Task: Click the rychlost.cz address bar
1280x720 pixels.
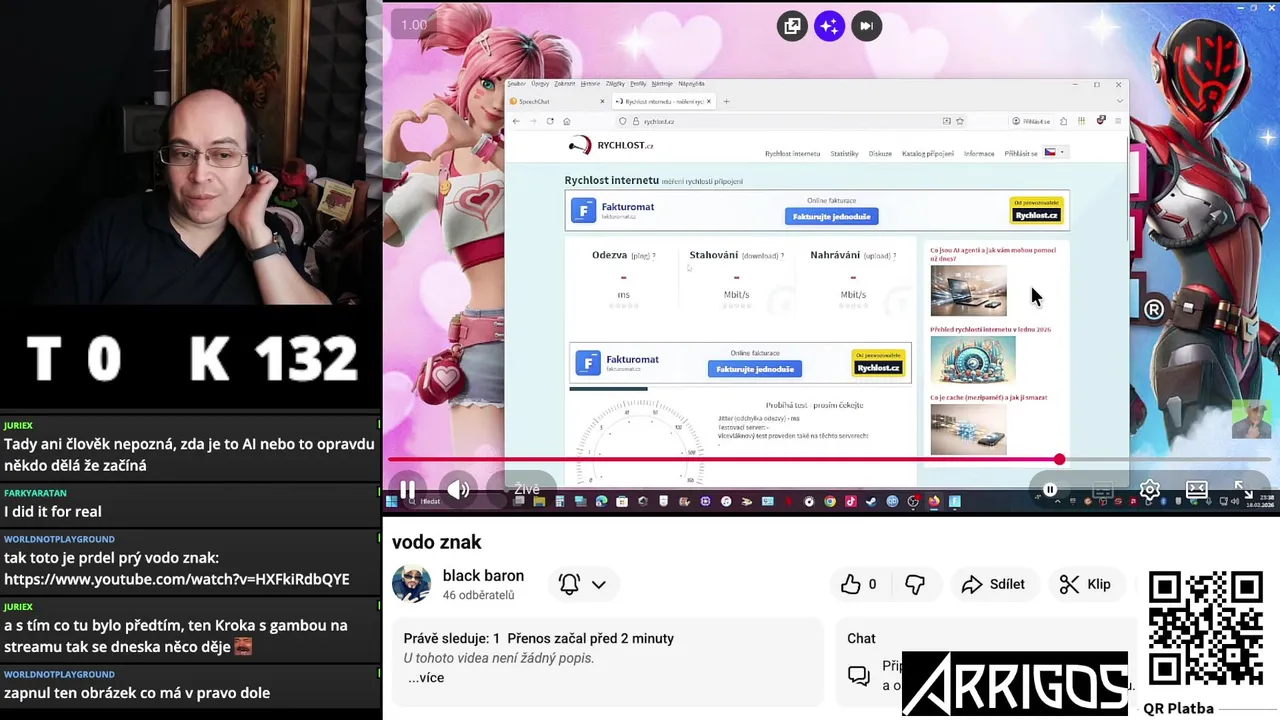Action: pyautogui.click(x=792, y=121)
